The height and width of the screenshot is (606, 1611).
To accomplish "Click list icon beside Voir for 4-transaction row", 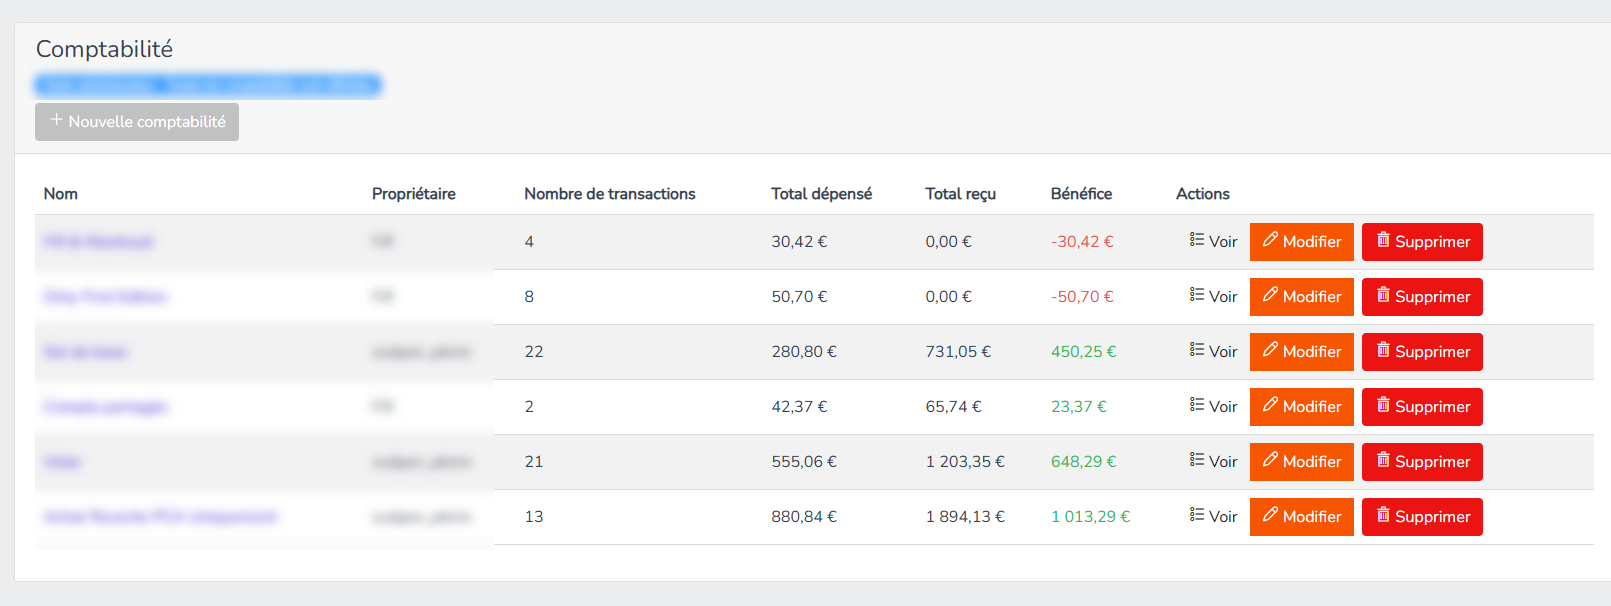I will (x=1196, y=240).
